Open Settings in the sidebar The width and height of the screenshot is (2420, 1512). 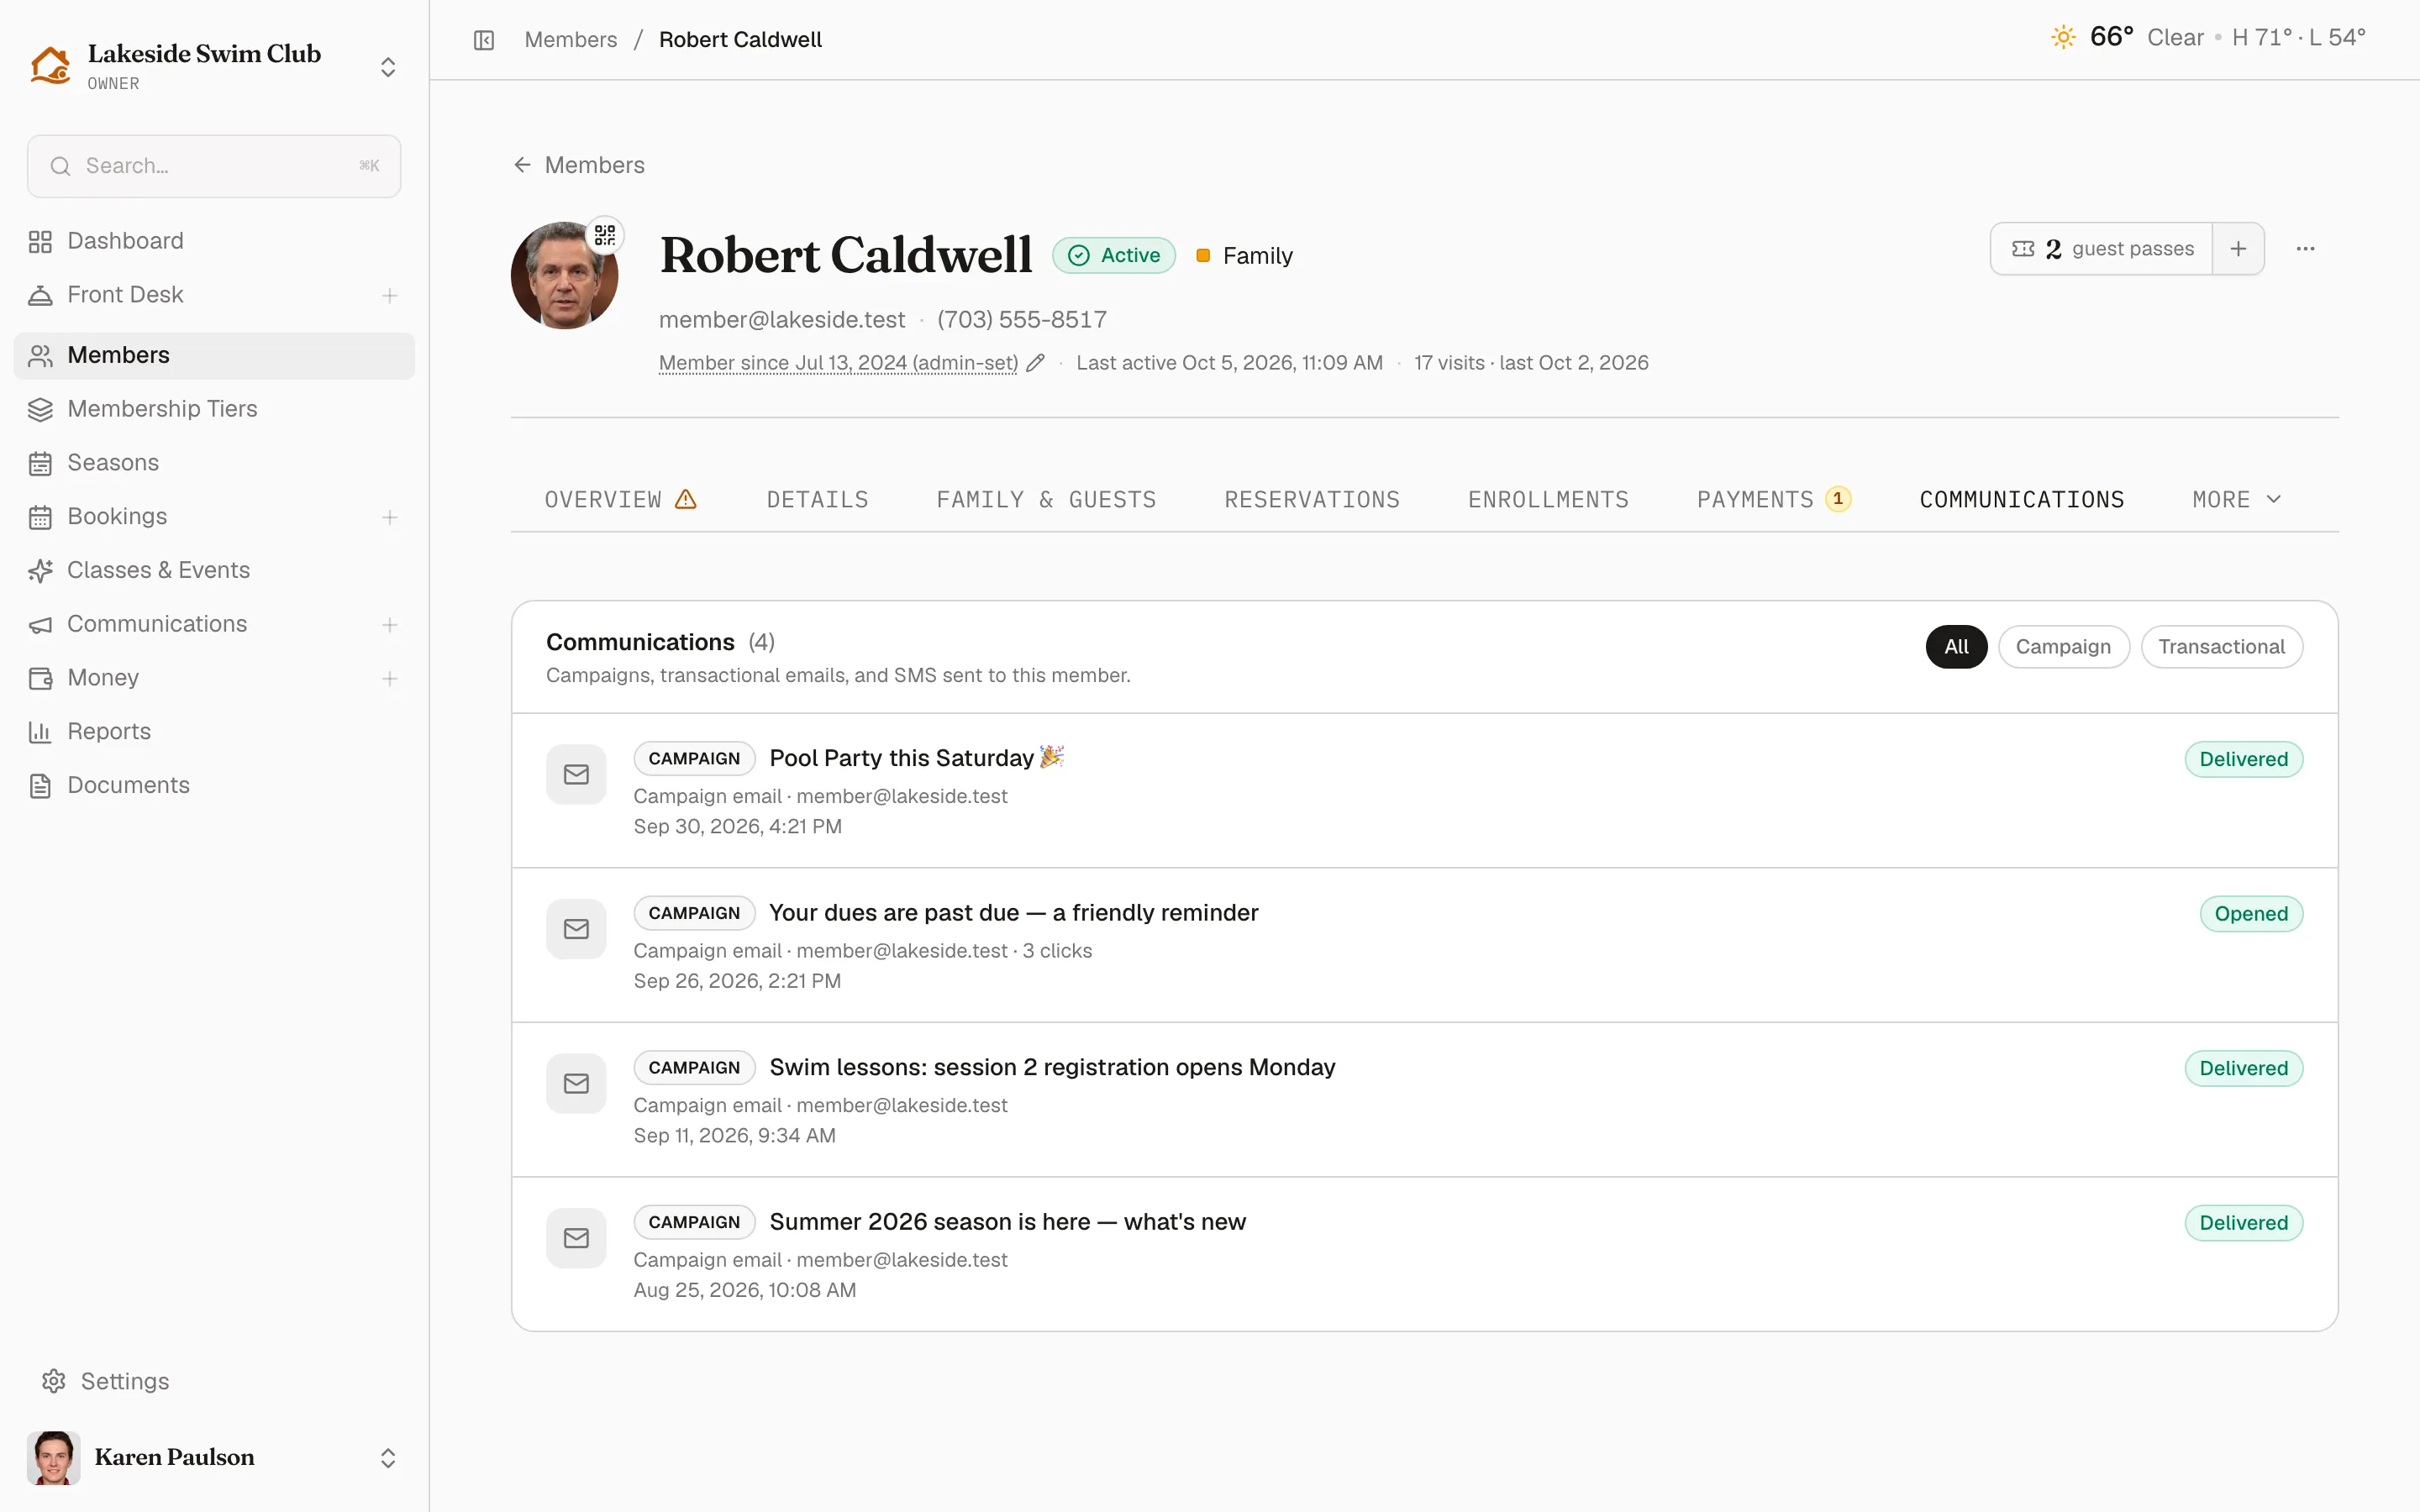coord(214,1381)
